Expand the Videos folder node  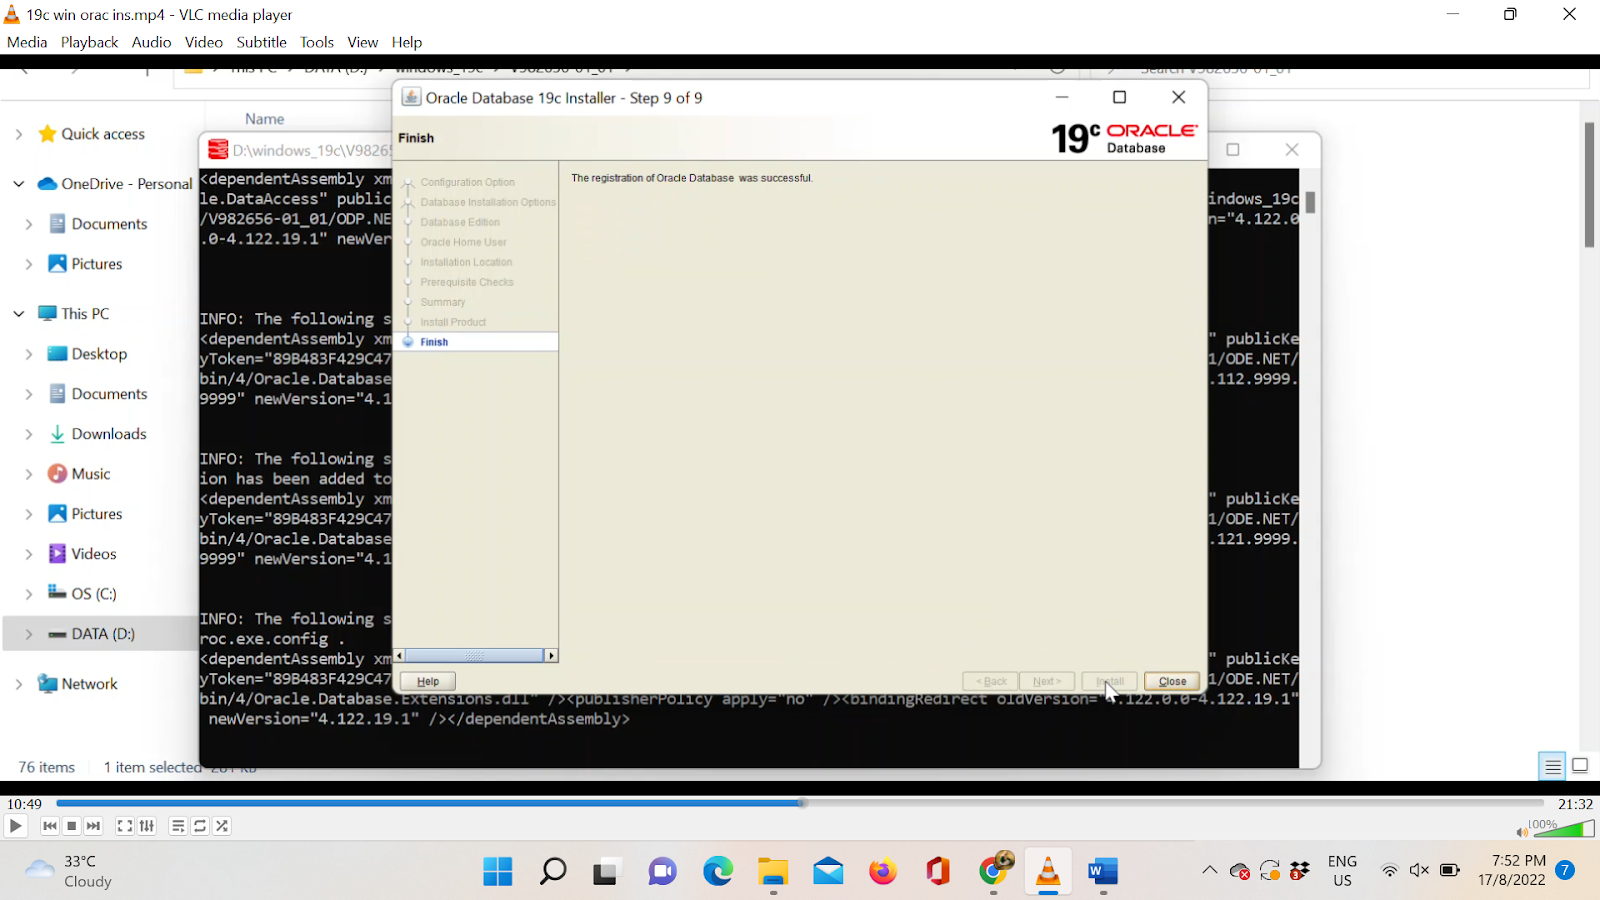tap(29, 554)
